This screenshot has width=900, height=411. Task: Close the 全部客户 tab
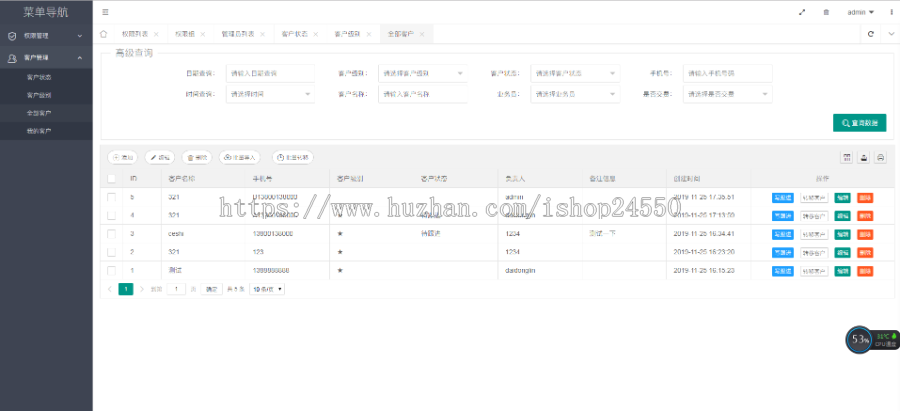(x=422, y=34)
